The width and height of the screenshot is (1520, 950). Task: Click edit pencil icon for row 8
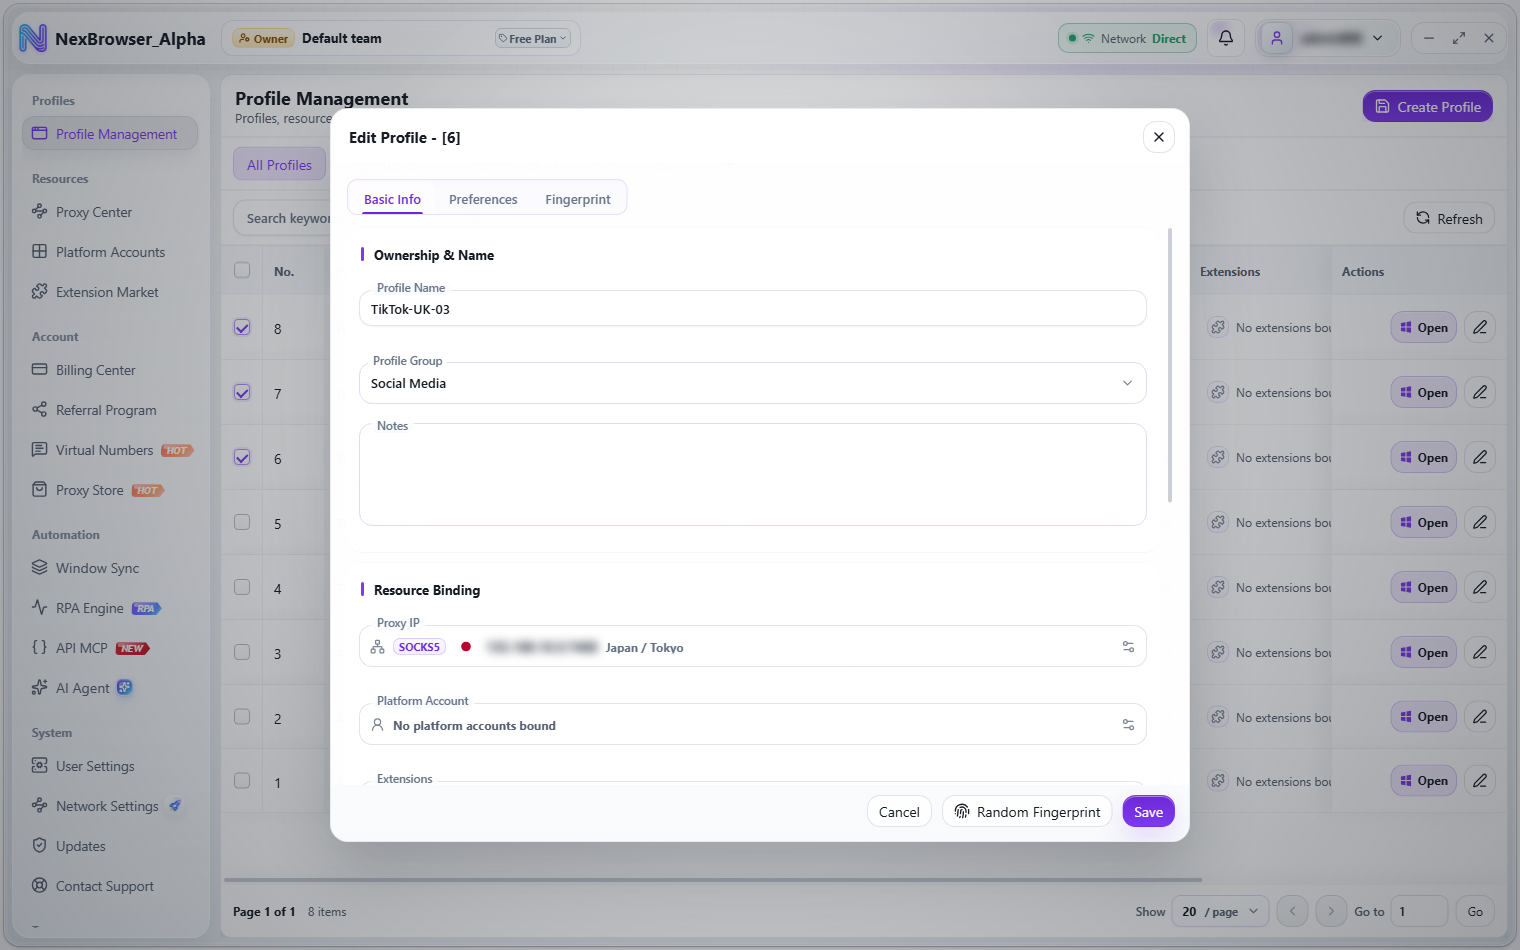1480,327
